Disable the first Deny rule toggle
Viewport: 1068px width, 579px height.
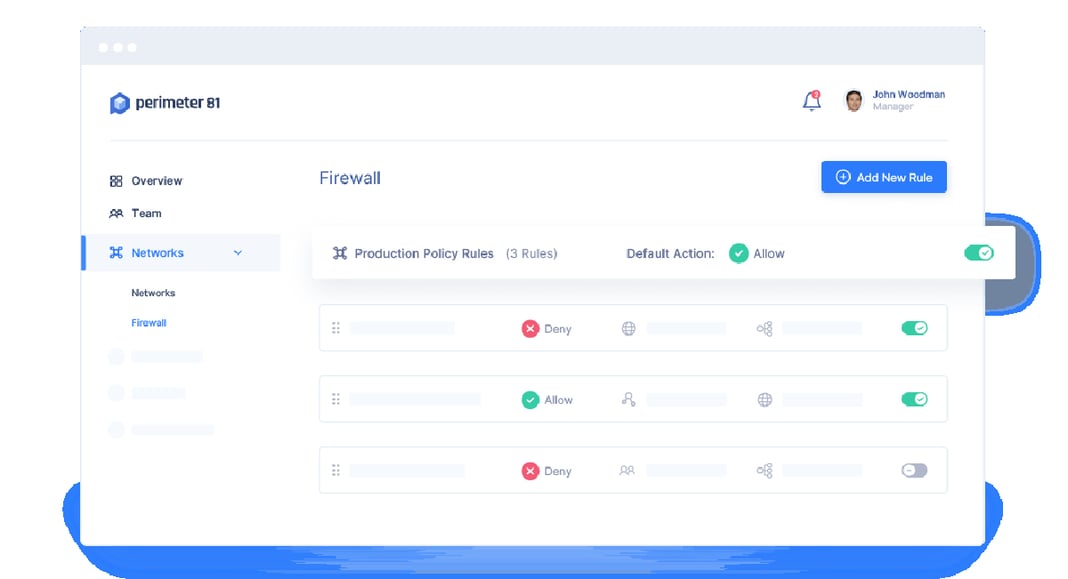click(x=914, y=328)
